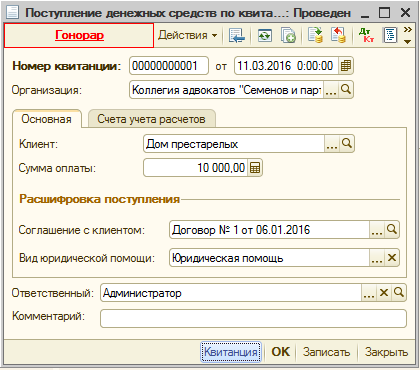420x370 pixels.
Task: Open the Действия dropdown menu
Action: [x=188, y=35]
